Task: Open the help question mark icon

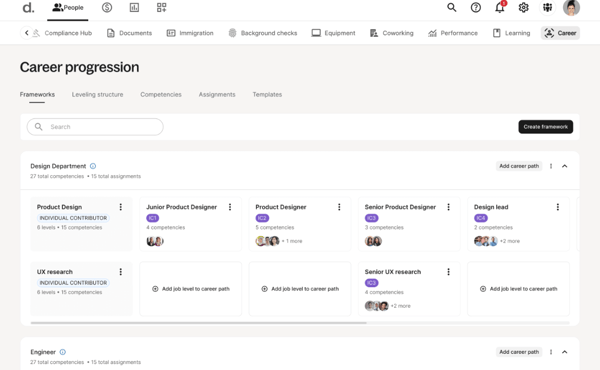Action: [476, 7]
